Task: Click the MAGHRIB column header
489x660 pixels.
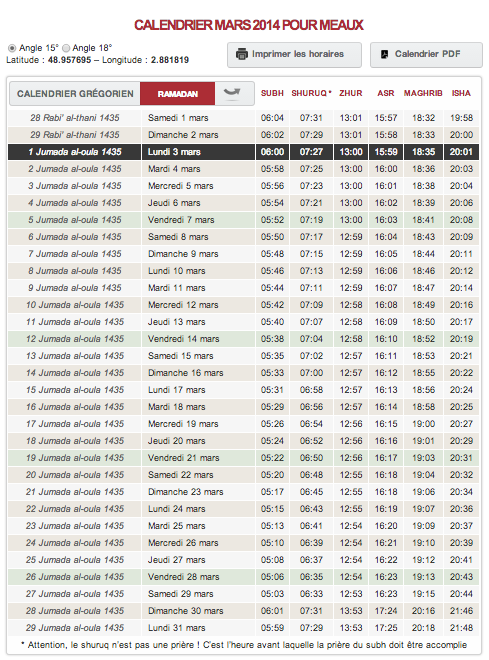Action: (423, 93)
